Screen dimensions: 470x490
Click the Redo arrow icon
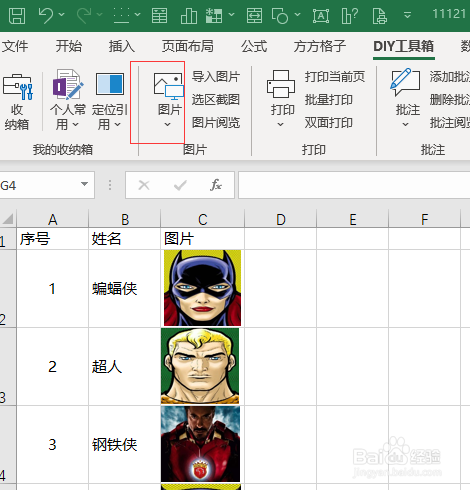click(84, 15)
